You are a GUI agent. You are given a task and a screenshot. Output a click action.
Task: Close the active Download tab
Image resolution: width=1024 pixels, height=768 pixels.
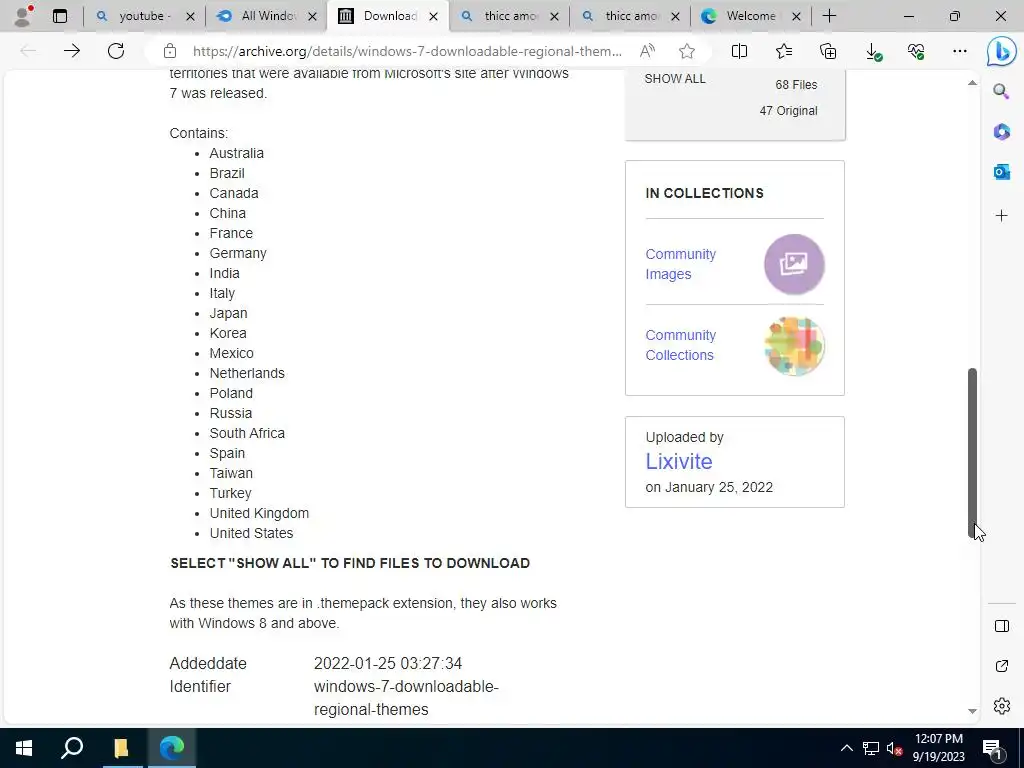coord(433,16)
